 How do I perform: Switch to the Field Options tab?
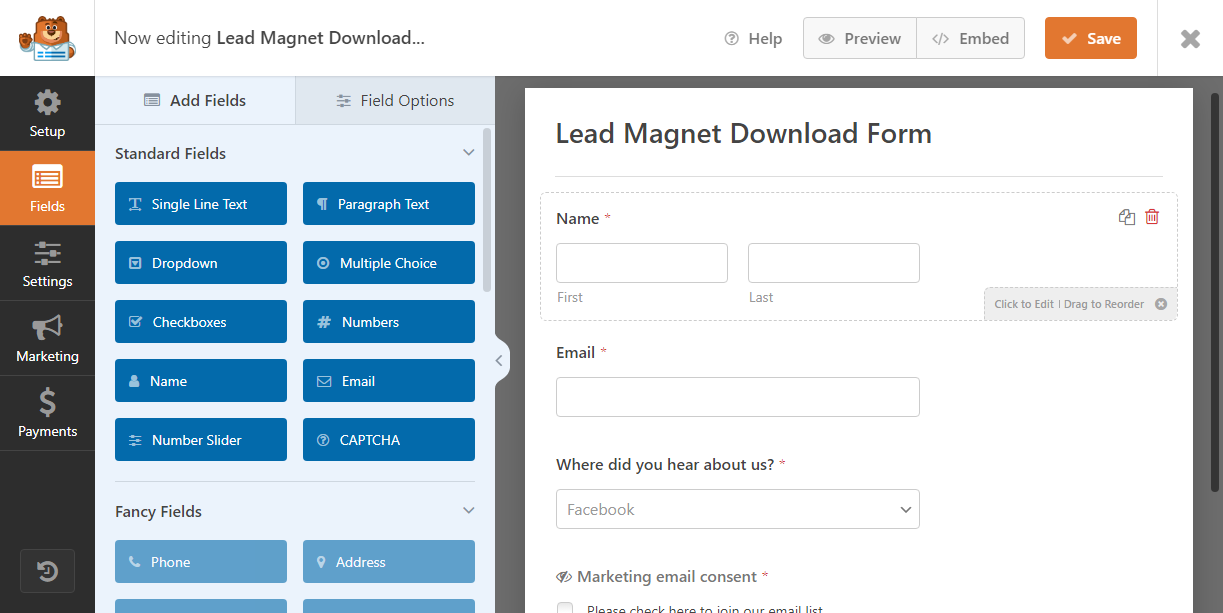[395, 100]
